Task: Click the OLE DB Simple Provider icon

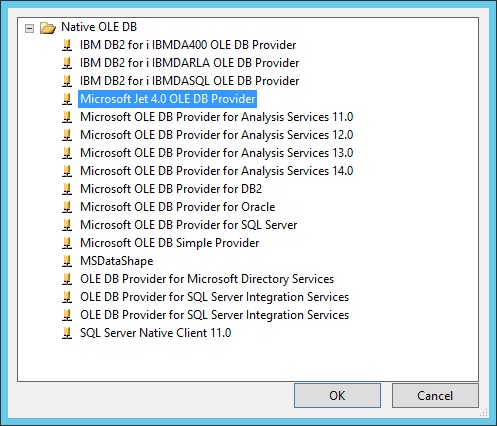Action: [67, 243]
